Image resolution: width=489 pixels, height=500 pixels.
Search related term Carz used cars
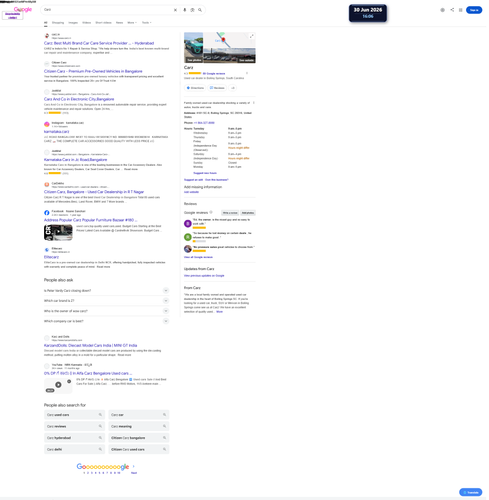(74, 415)
